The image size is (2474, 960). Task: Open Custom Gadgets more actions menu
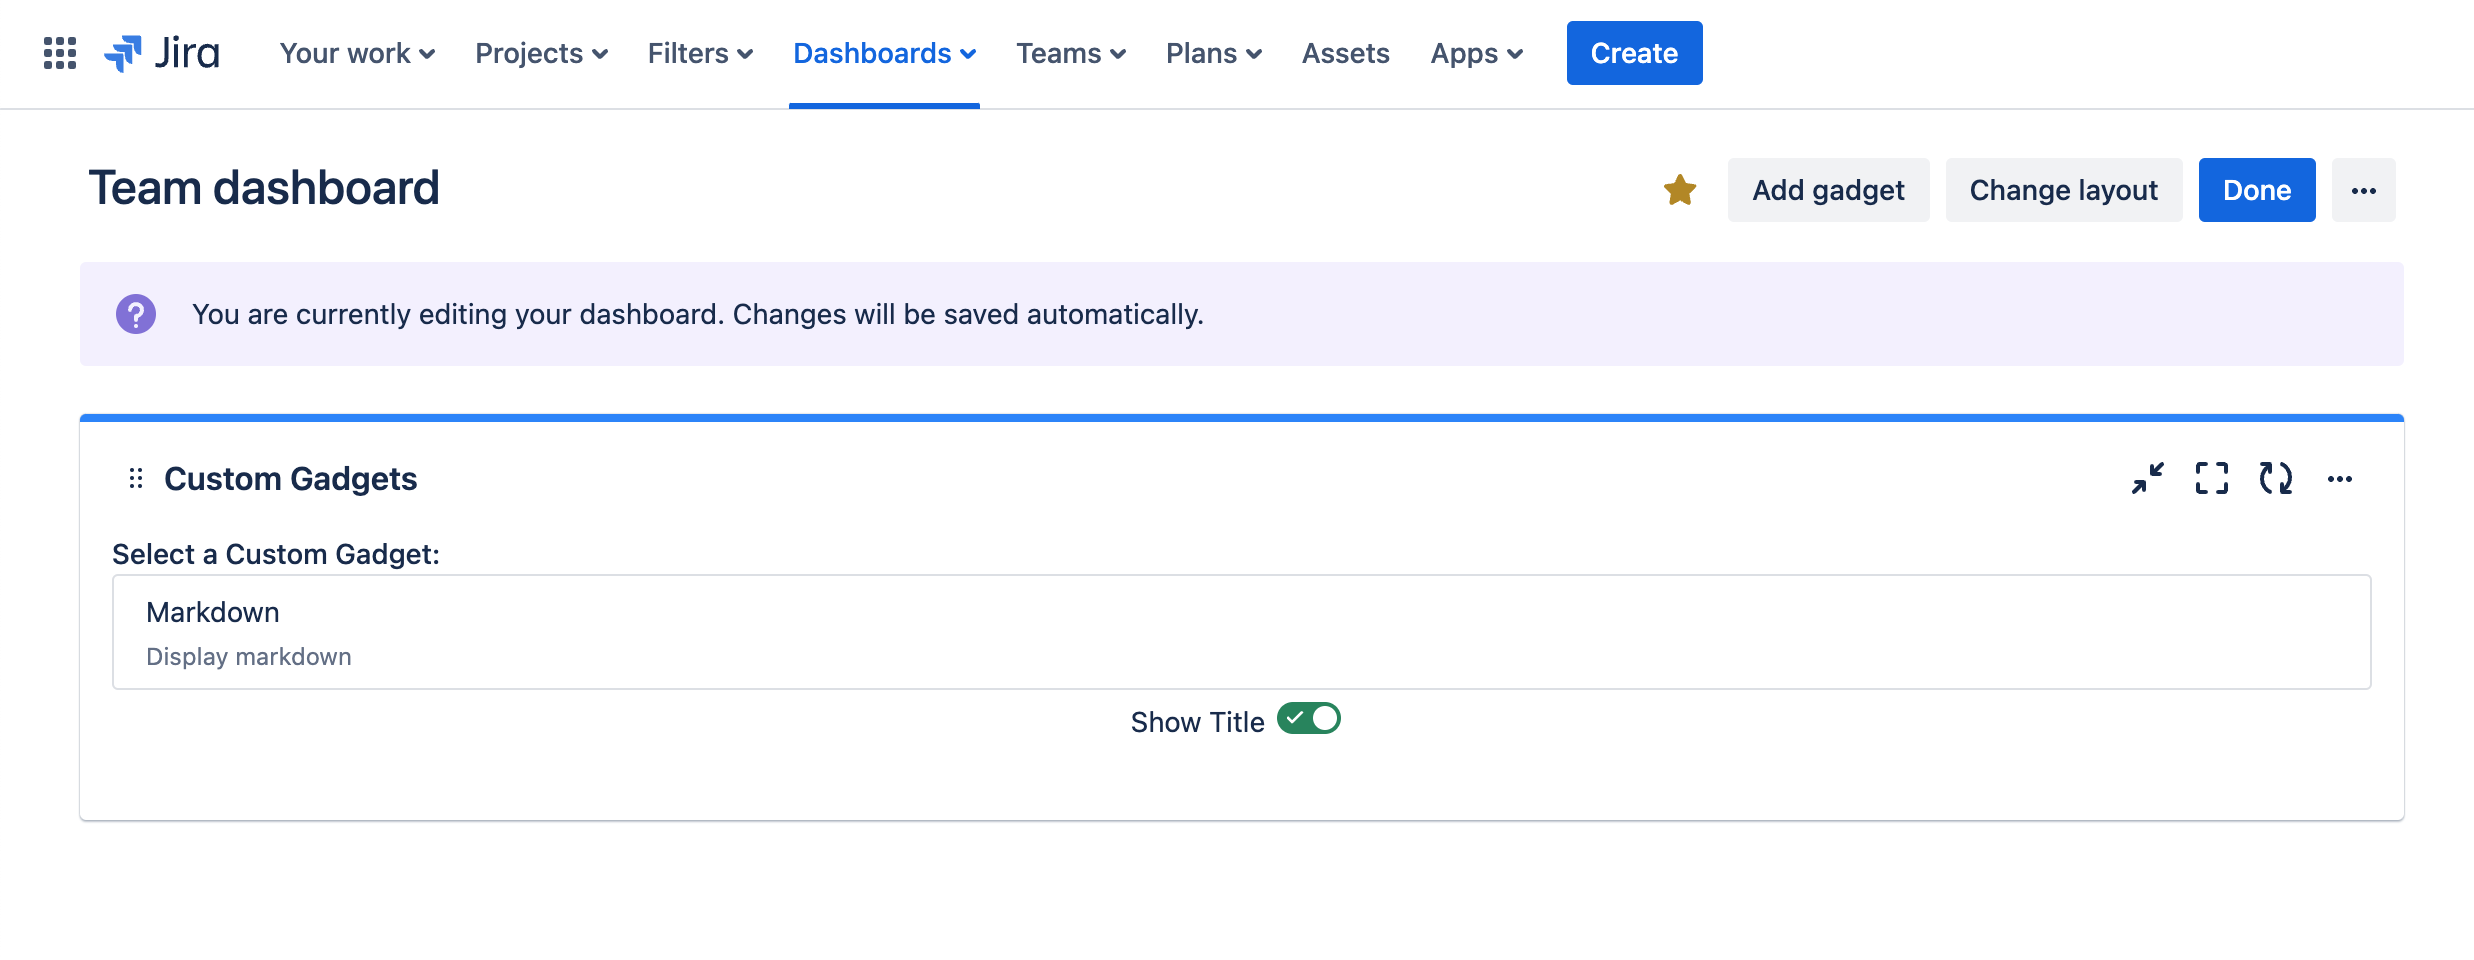click(2339, 479)
